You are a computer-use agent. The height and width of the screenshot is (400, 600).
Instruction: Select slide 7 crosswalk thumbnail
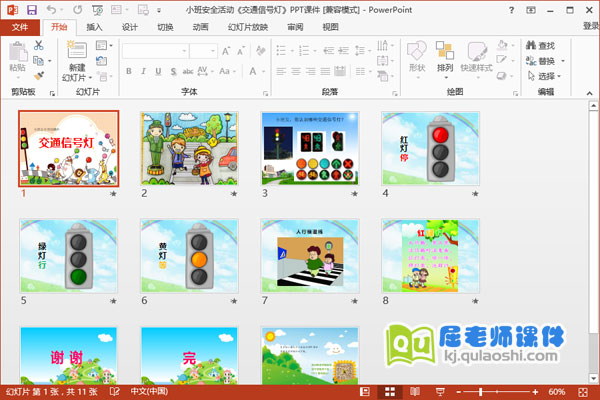(310, 256)
